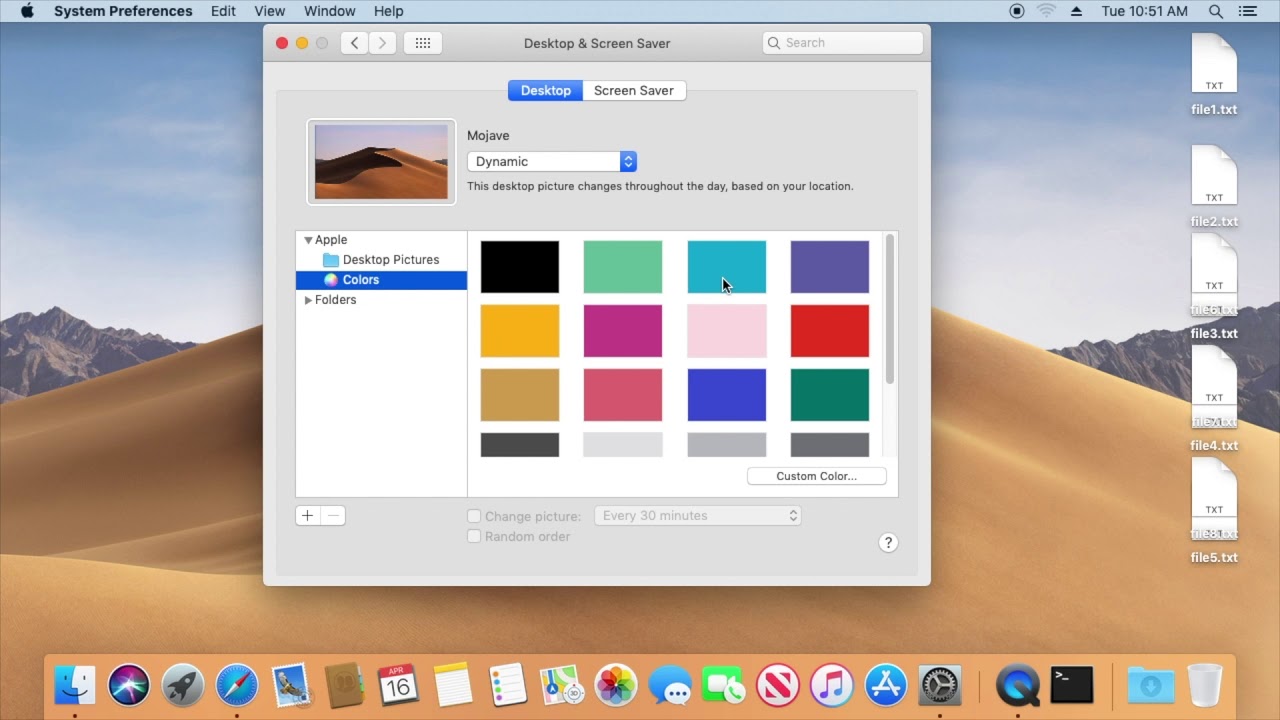Click the Wi-Fi status icon
The width and height of the screenshot is (1280, 720).
point(1046,11)
